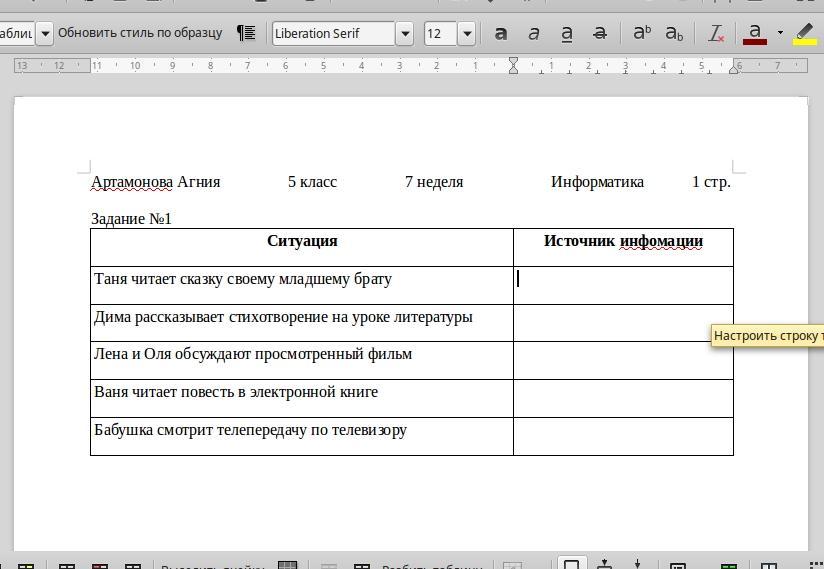Click the header text '7 неделя'
This screenshot has width=824, height=569.
tap(434, 182)
